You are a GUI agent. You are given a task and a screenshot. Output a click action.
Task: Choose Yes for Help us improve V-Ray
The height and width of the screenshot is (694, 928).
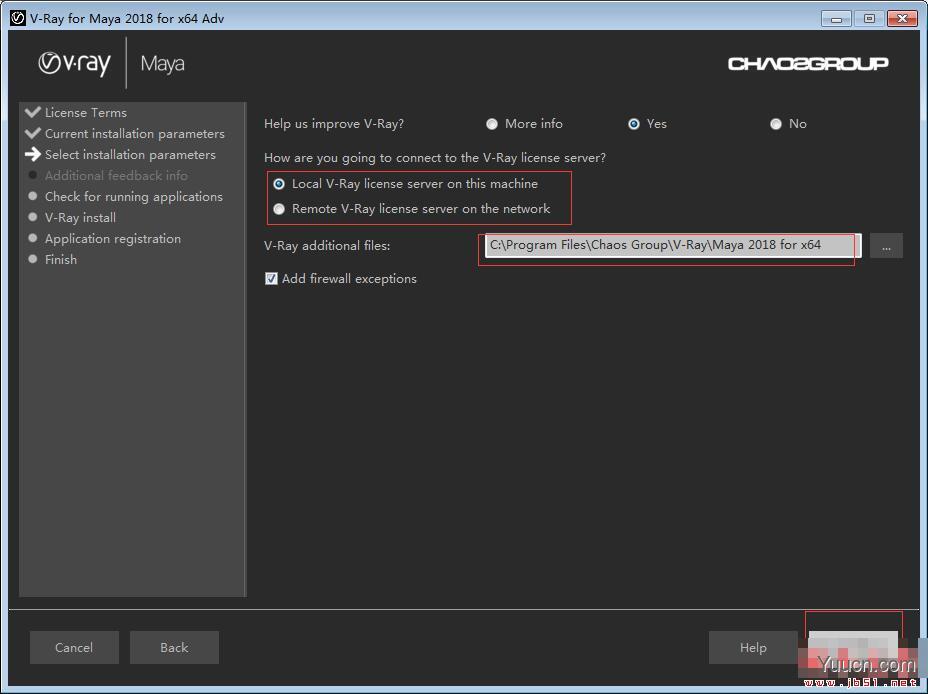click(x=634, y=124)
